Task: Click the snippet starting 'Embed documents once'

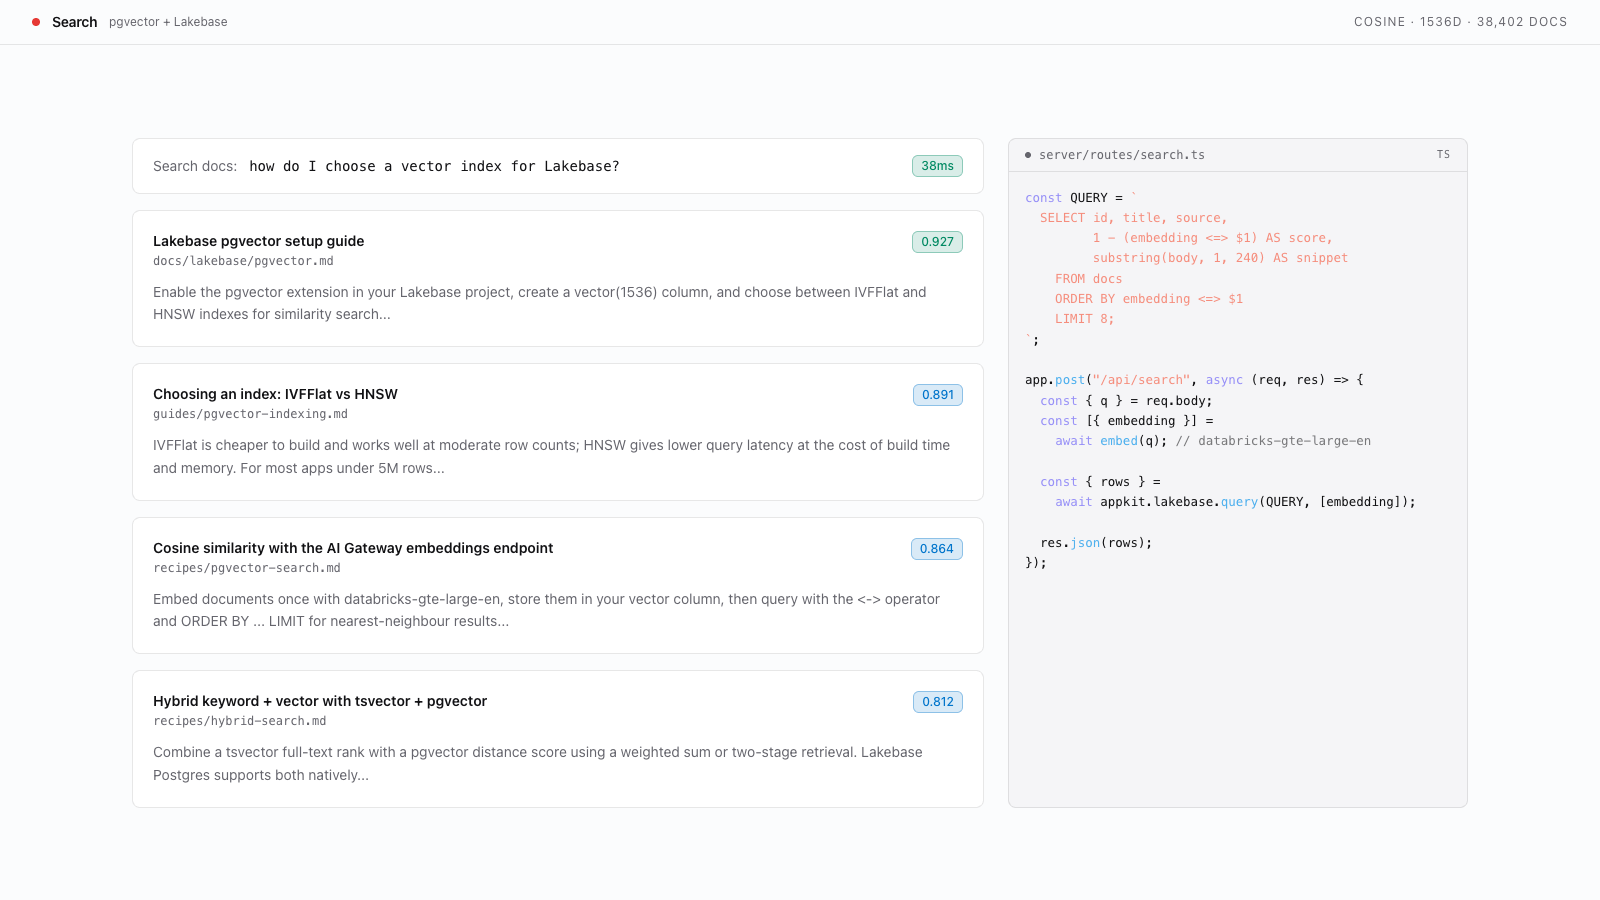Action: [547, 610]
